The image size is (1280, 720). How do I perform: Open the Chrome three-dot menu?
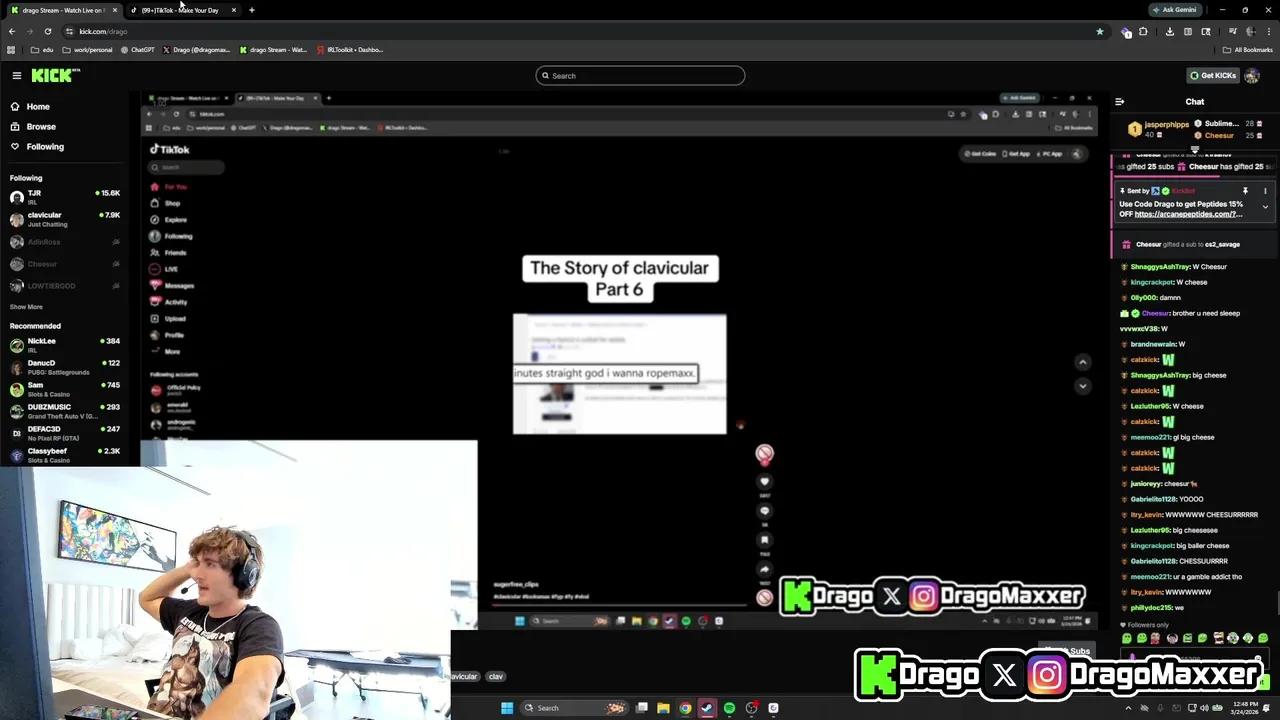[x=1269, y=31]
